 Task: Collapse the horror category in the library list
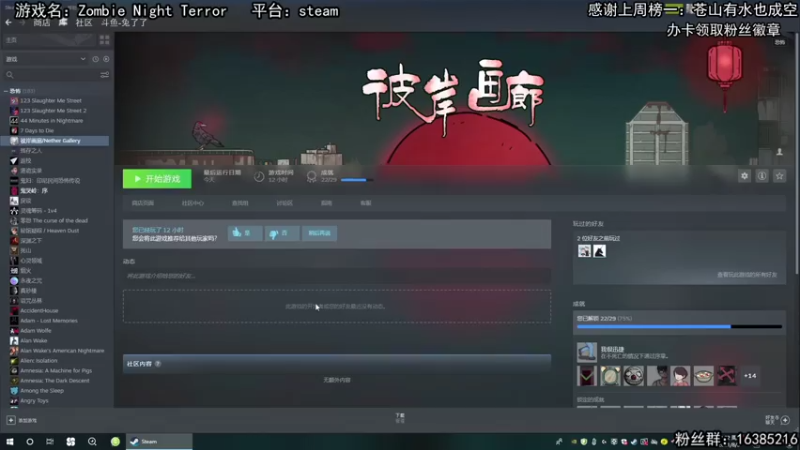point(6,91)
